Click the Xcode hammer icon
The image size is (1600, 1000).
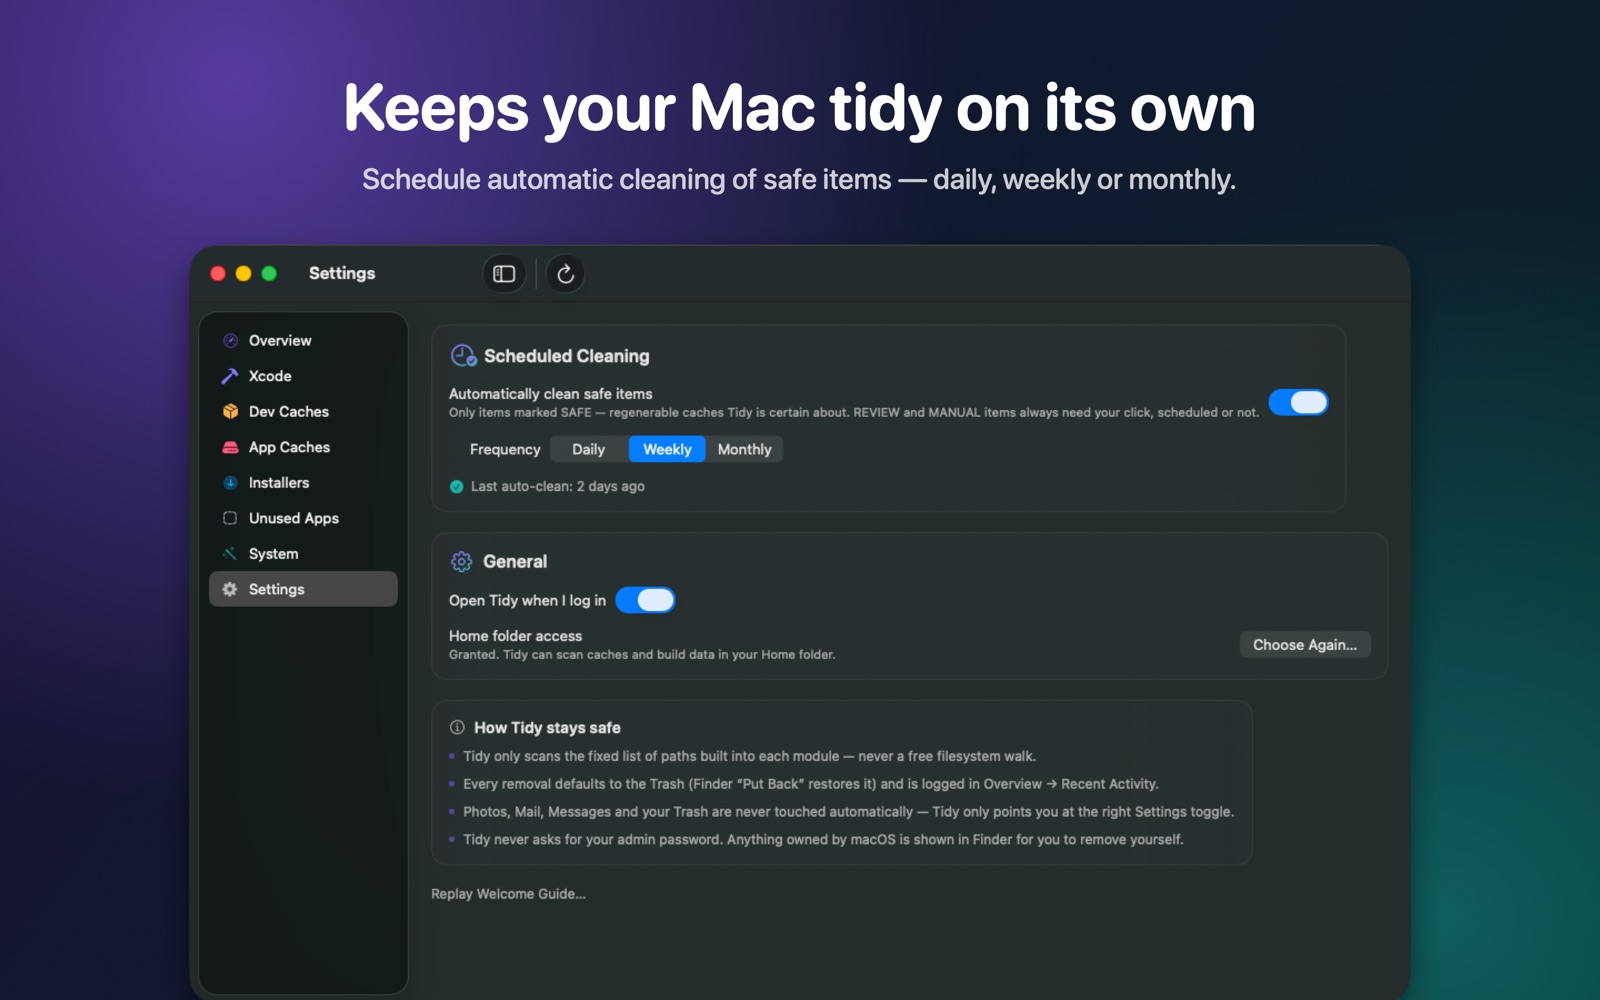(x=230, y=376)
